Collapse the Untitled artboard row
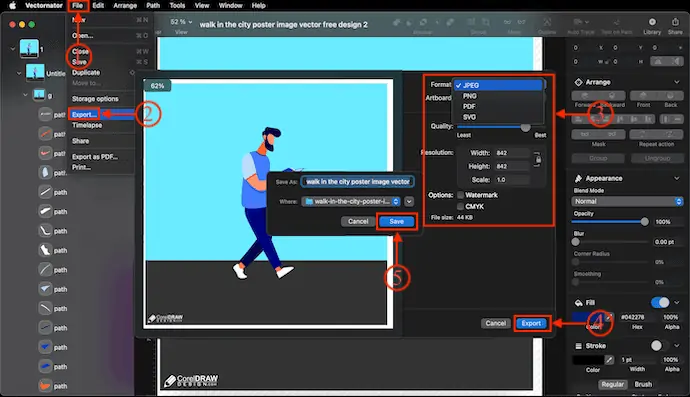 point(18,74)
